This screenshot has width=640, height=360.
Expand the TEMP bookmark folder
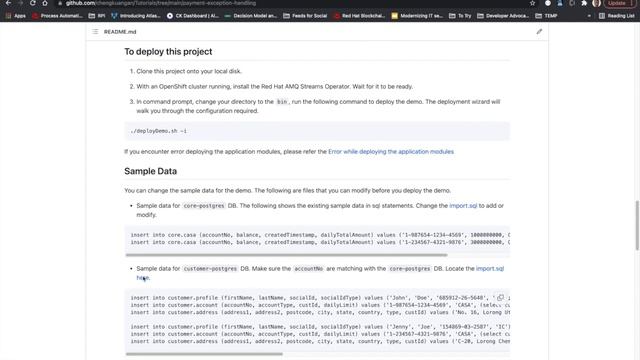coord(547,16)
